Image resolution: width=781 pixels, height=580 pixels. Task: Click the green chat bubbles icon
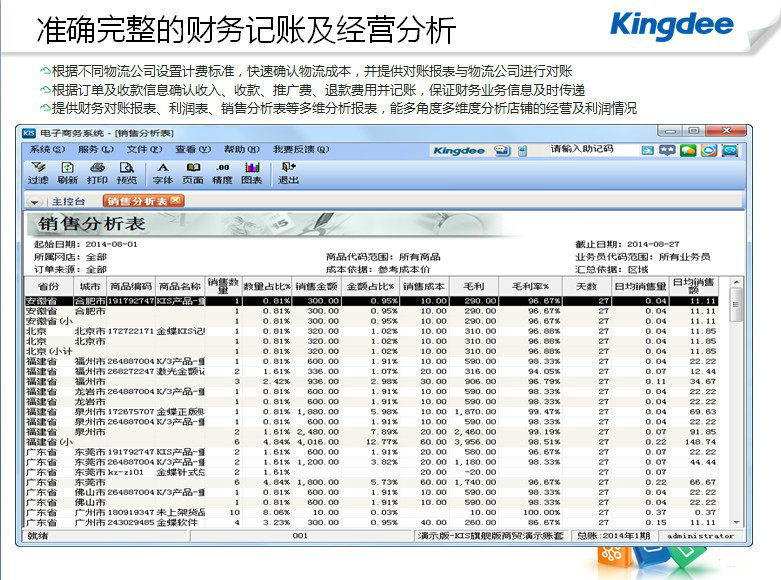(688, 150)
